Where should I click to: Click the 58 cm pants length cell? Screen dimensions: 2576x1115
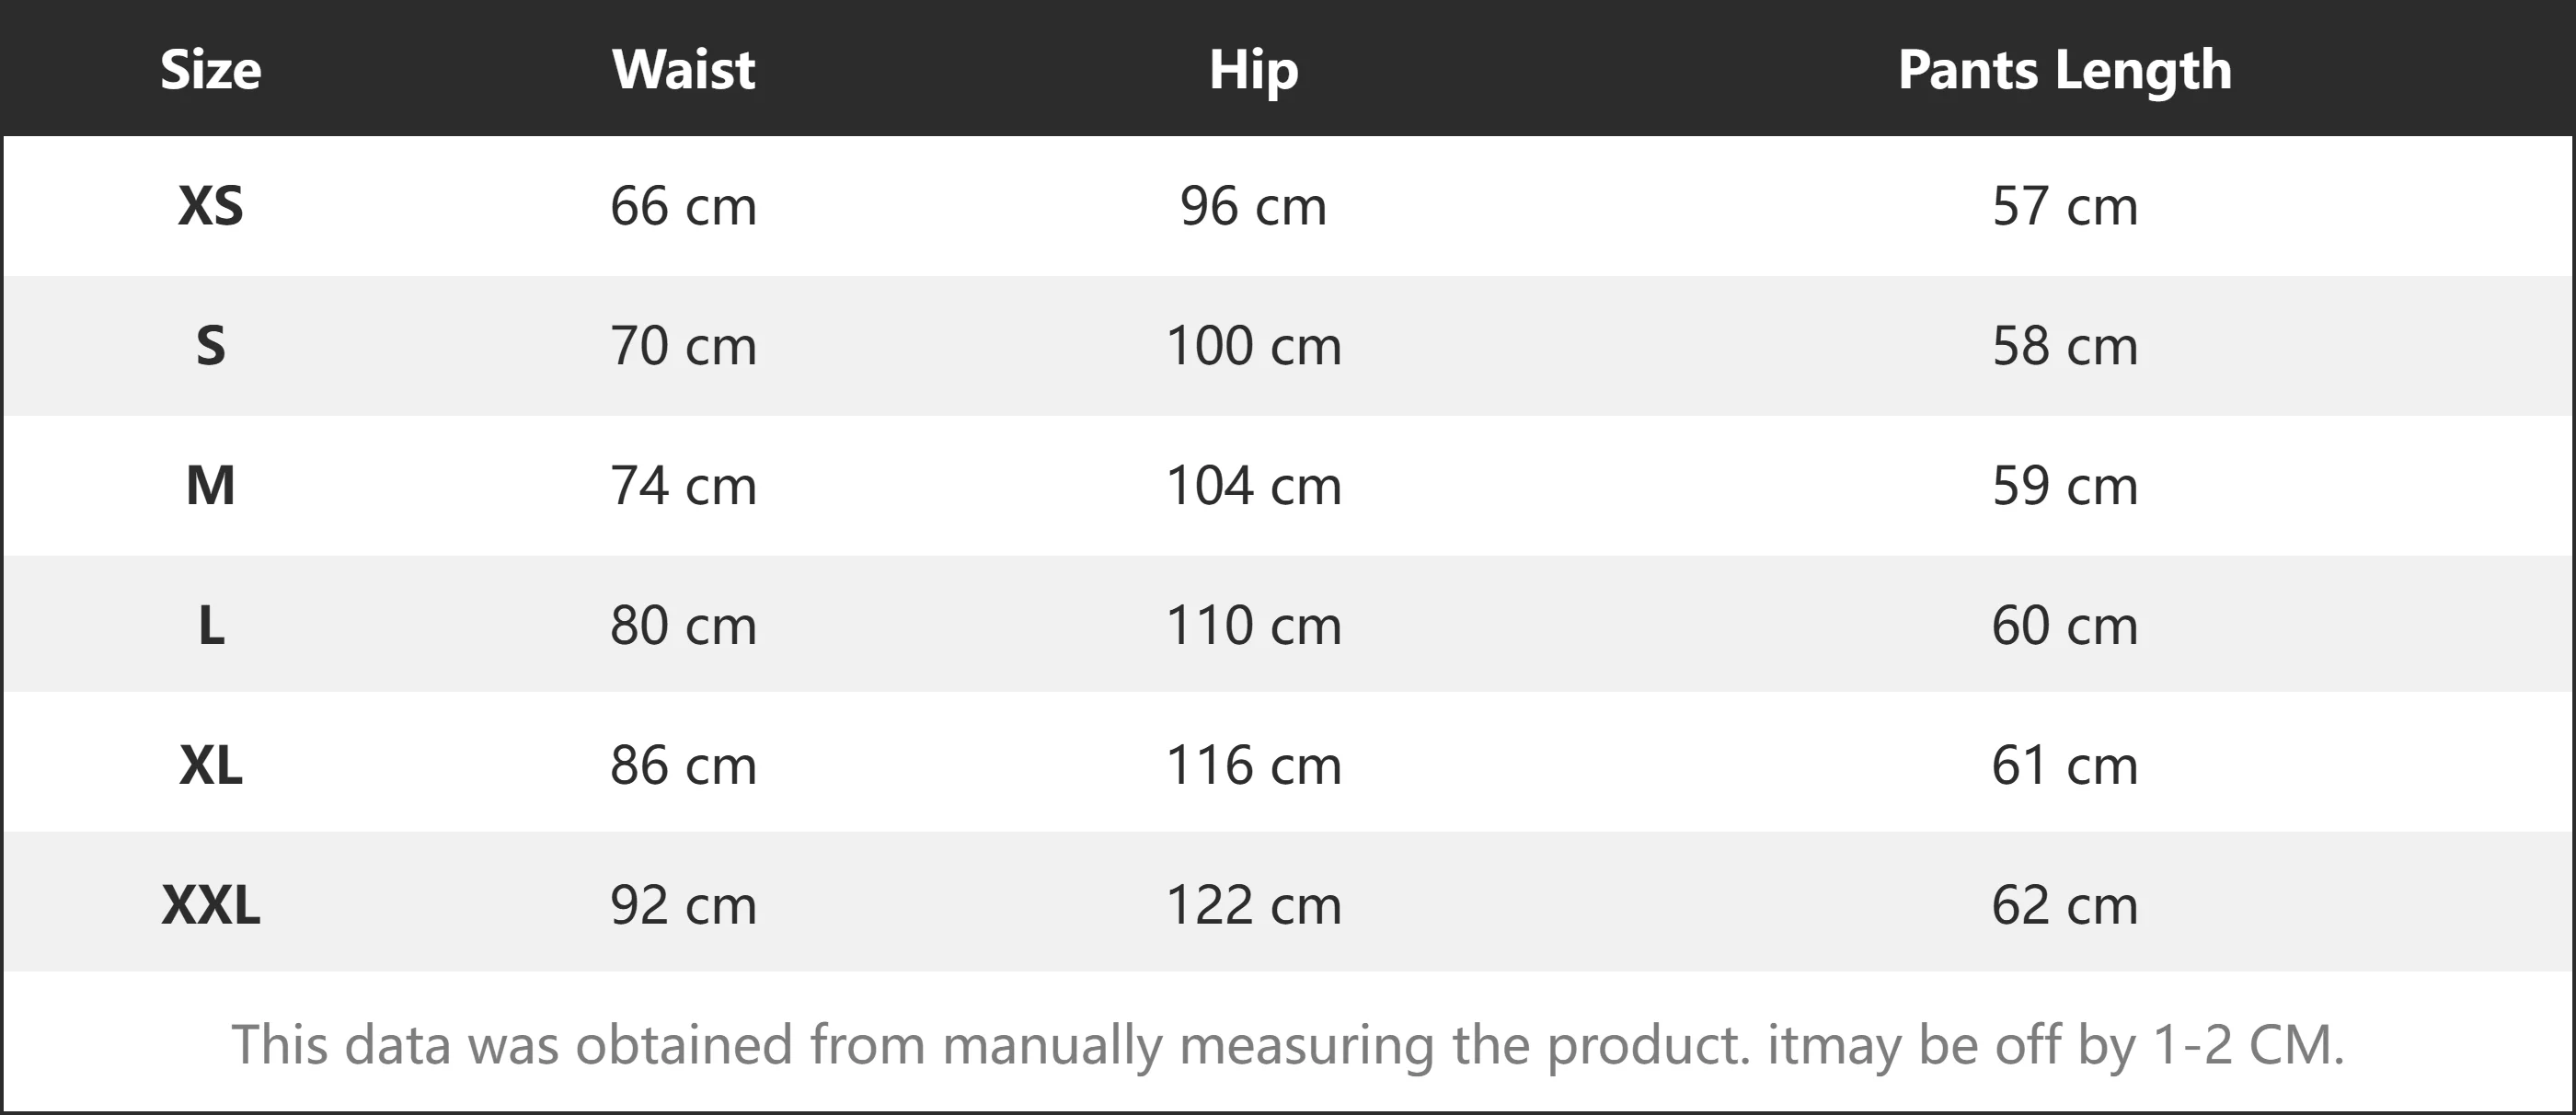tap(2064, 346)
